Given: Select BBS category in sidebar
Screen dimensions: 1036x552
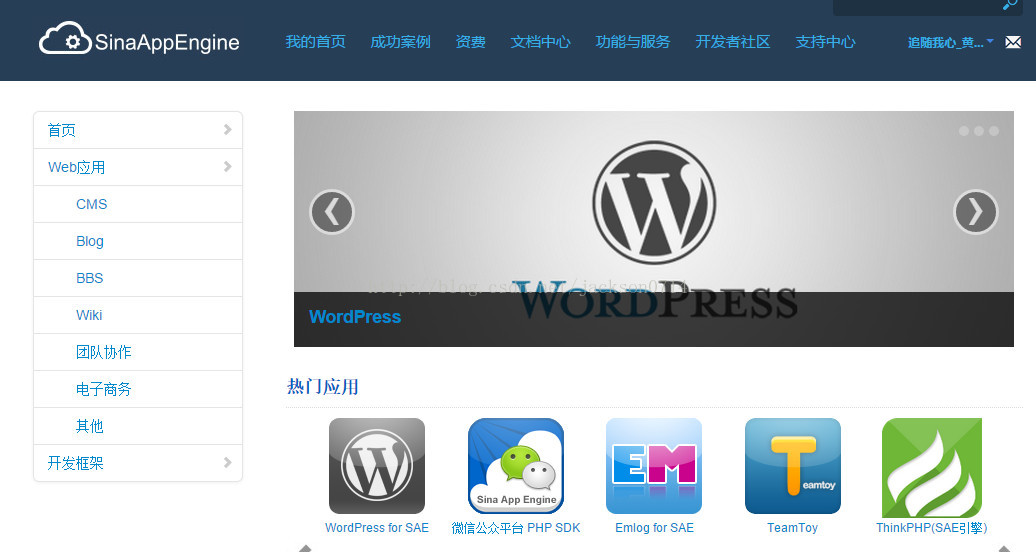Looking at the screenshot, I should pos(90,278).
